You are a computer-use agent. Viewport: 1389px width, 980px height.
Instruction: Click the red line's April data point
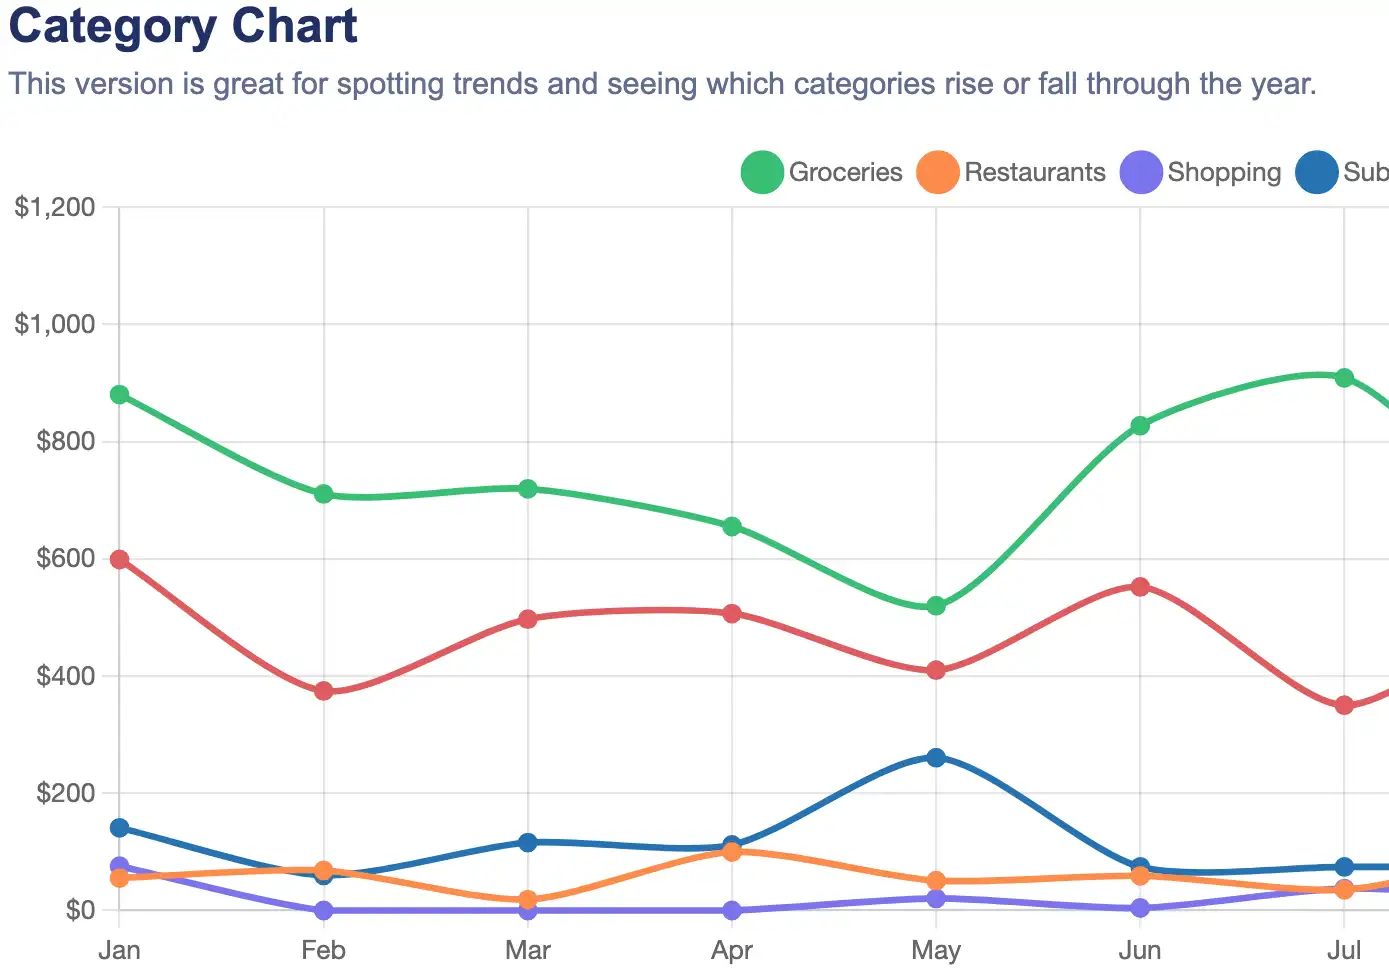pyautogui.click(x=732, y=613)
